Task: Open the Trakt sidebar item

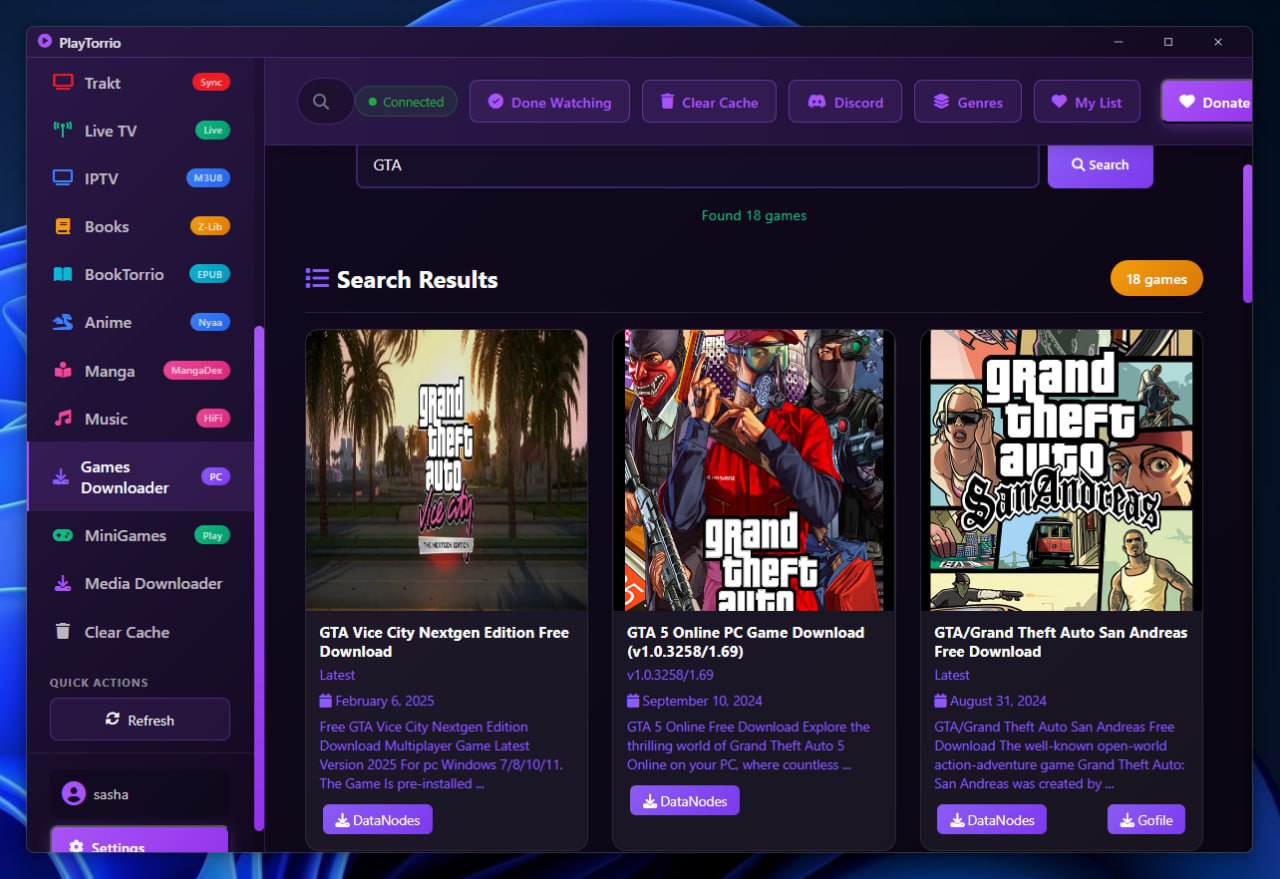Action: point(102,83)
